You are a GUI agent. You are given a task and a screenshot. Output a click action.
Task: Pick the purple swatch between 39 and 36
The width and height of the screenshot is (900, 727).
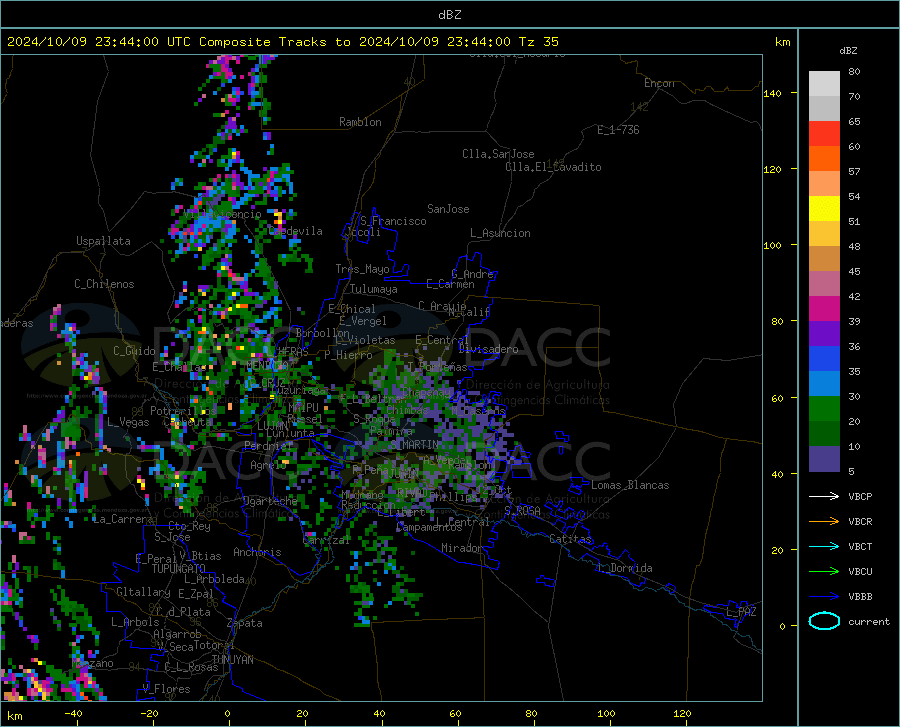point(824,334)
